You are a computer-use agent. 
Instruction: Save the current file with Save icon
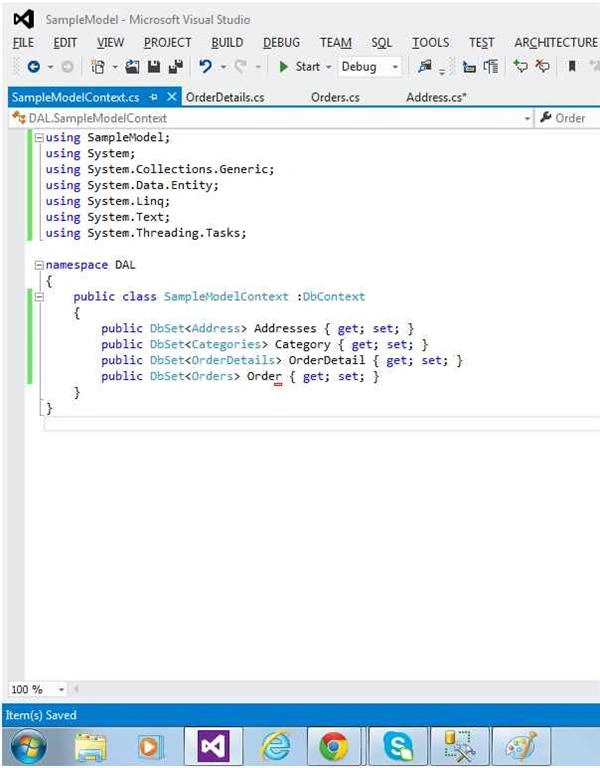pos(154,67)
